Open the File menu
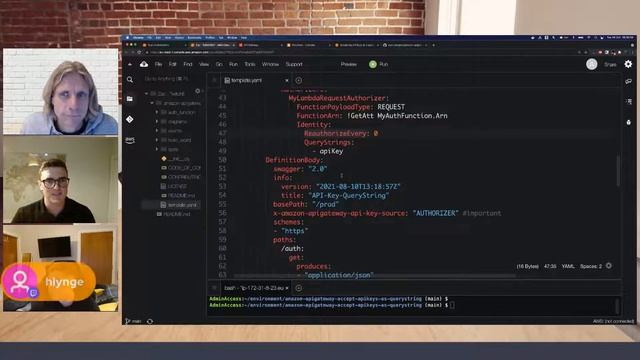 point(158,64)
